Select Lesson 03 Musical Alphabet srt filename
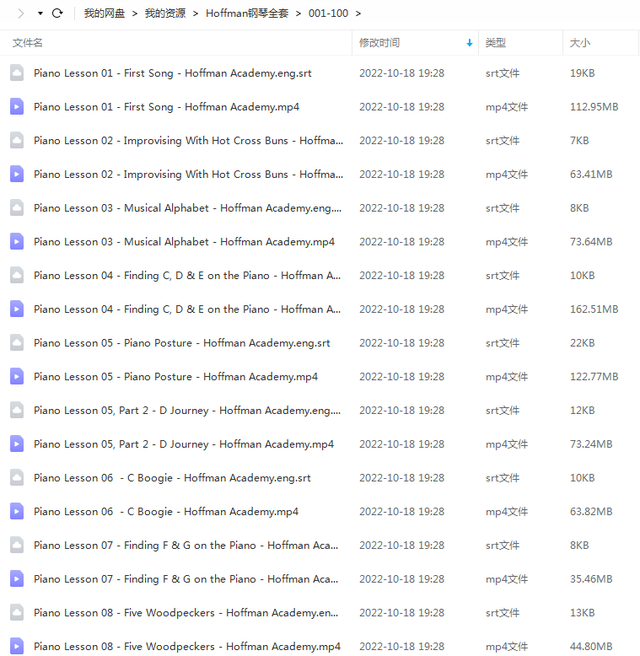 [x=187, y=208]
